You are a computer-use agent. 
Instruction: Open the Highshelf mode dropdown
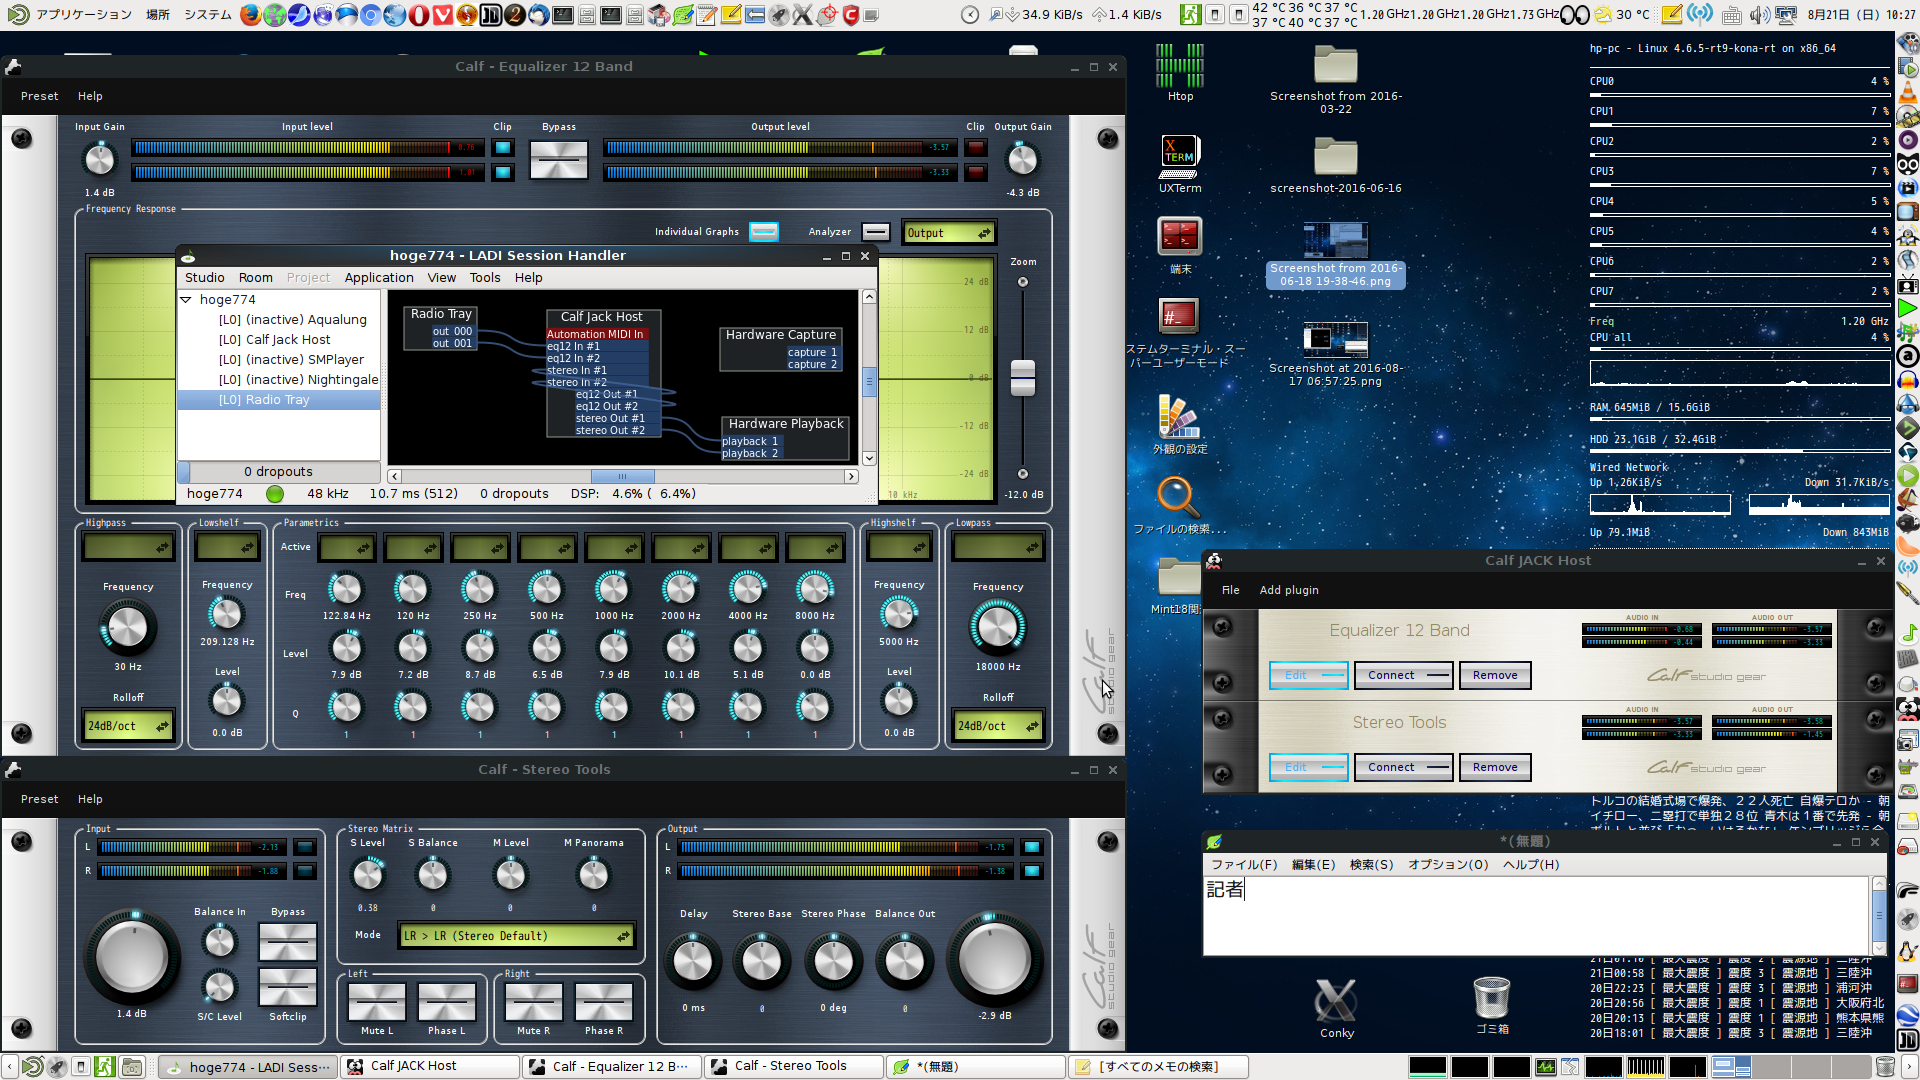[899, 547]
